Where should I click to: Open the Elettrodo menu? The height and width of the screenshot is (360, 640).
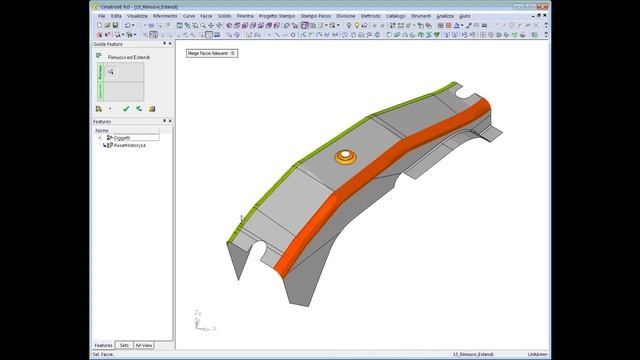[x=371, y=16]
